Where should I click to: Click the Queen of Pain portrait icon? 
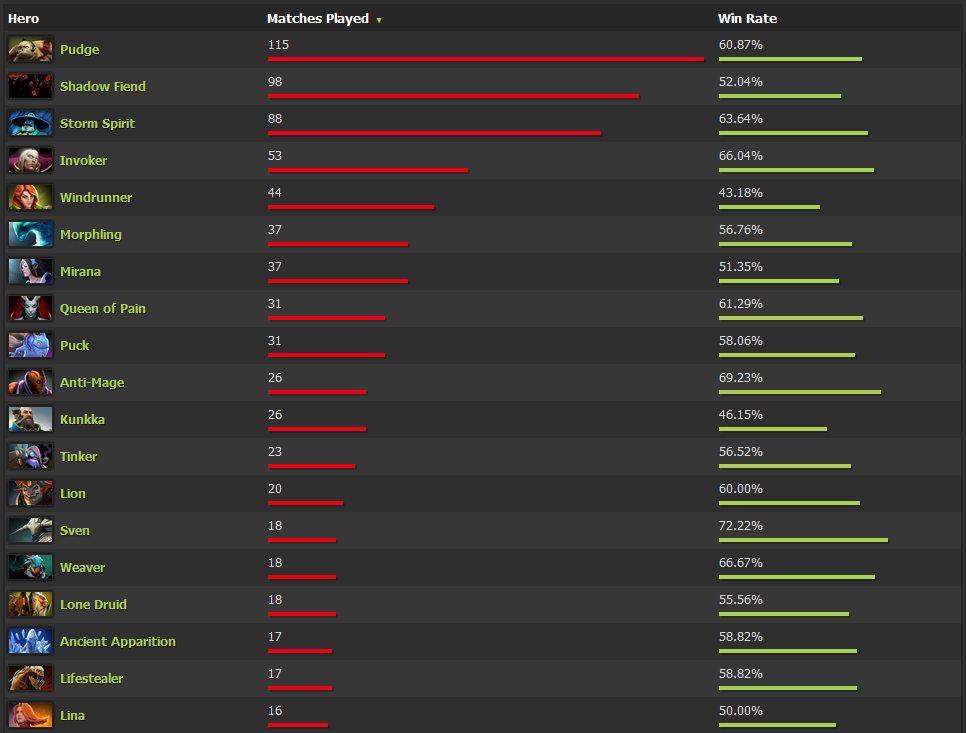[x=30, y=308]
